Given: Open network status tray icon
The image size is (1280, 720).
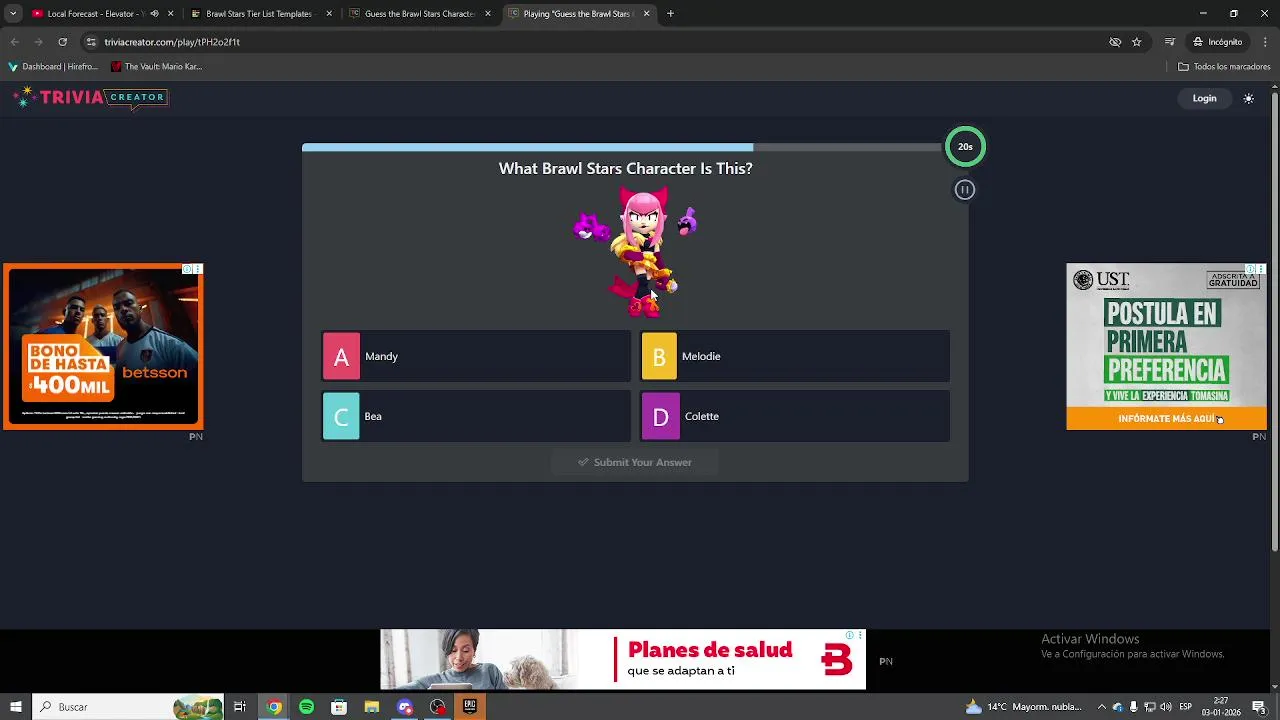Looking at the screenshot, I should (x=1149, y=707).
